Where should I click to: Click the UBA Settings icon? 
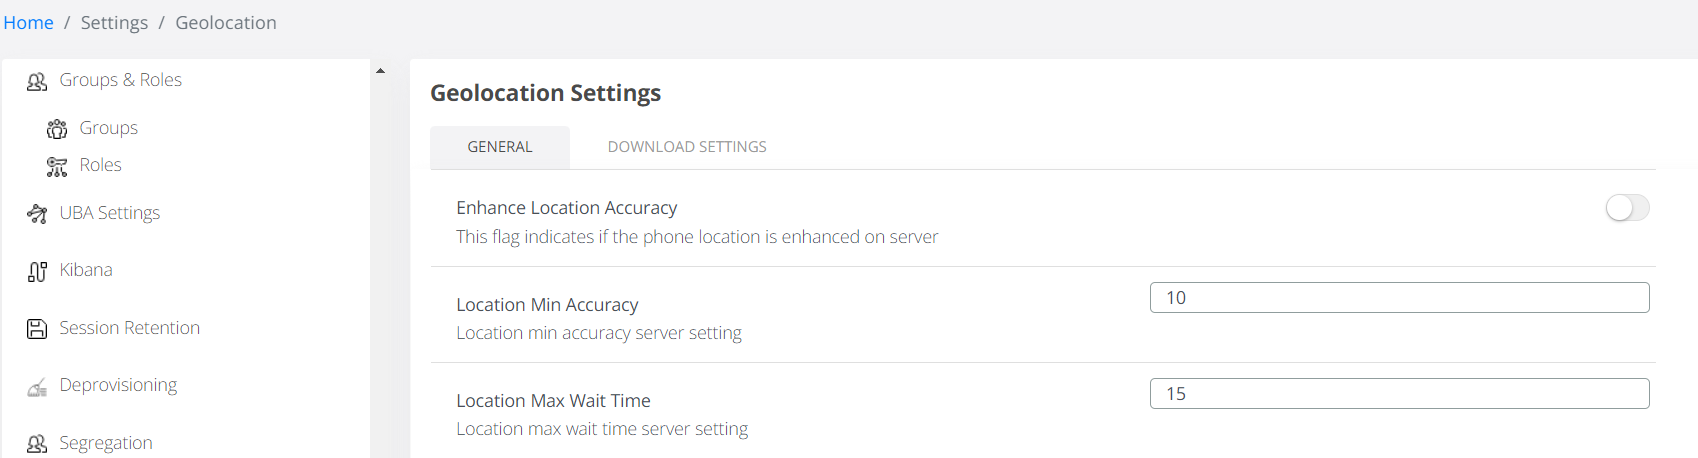[37, 214]
